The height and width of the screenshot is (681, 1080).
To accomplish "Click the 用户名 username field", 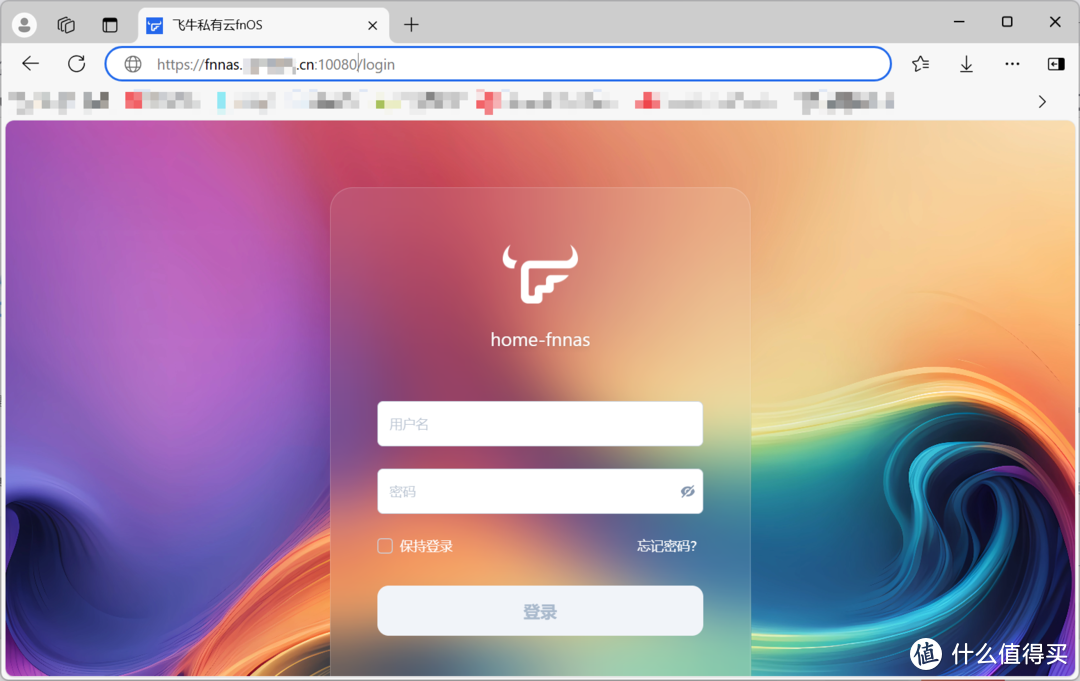I will click(x=540, y=423).
